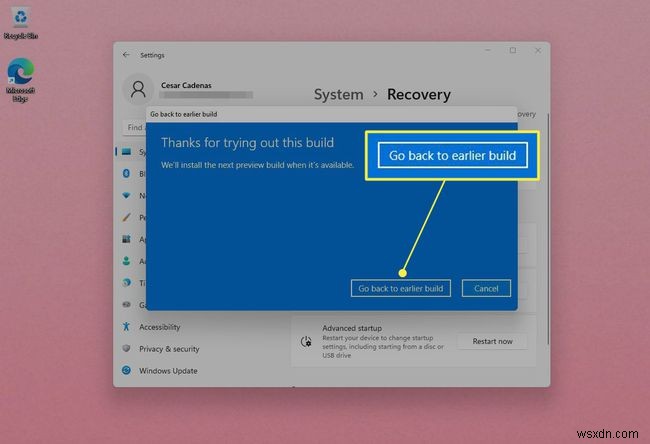
Task: Open Accessibility settings page
Action: pyautogui.click(x=160, y=327)
